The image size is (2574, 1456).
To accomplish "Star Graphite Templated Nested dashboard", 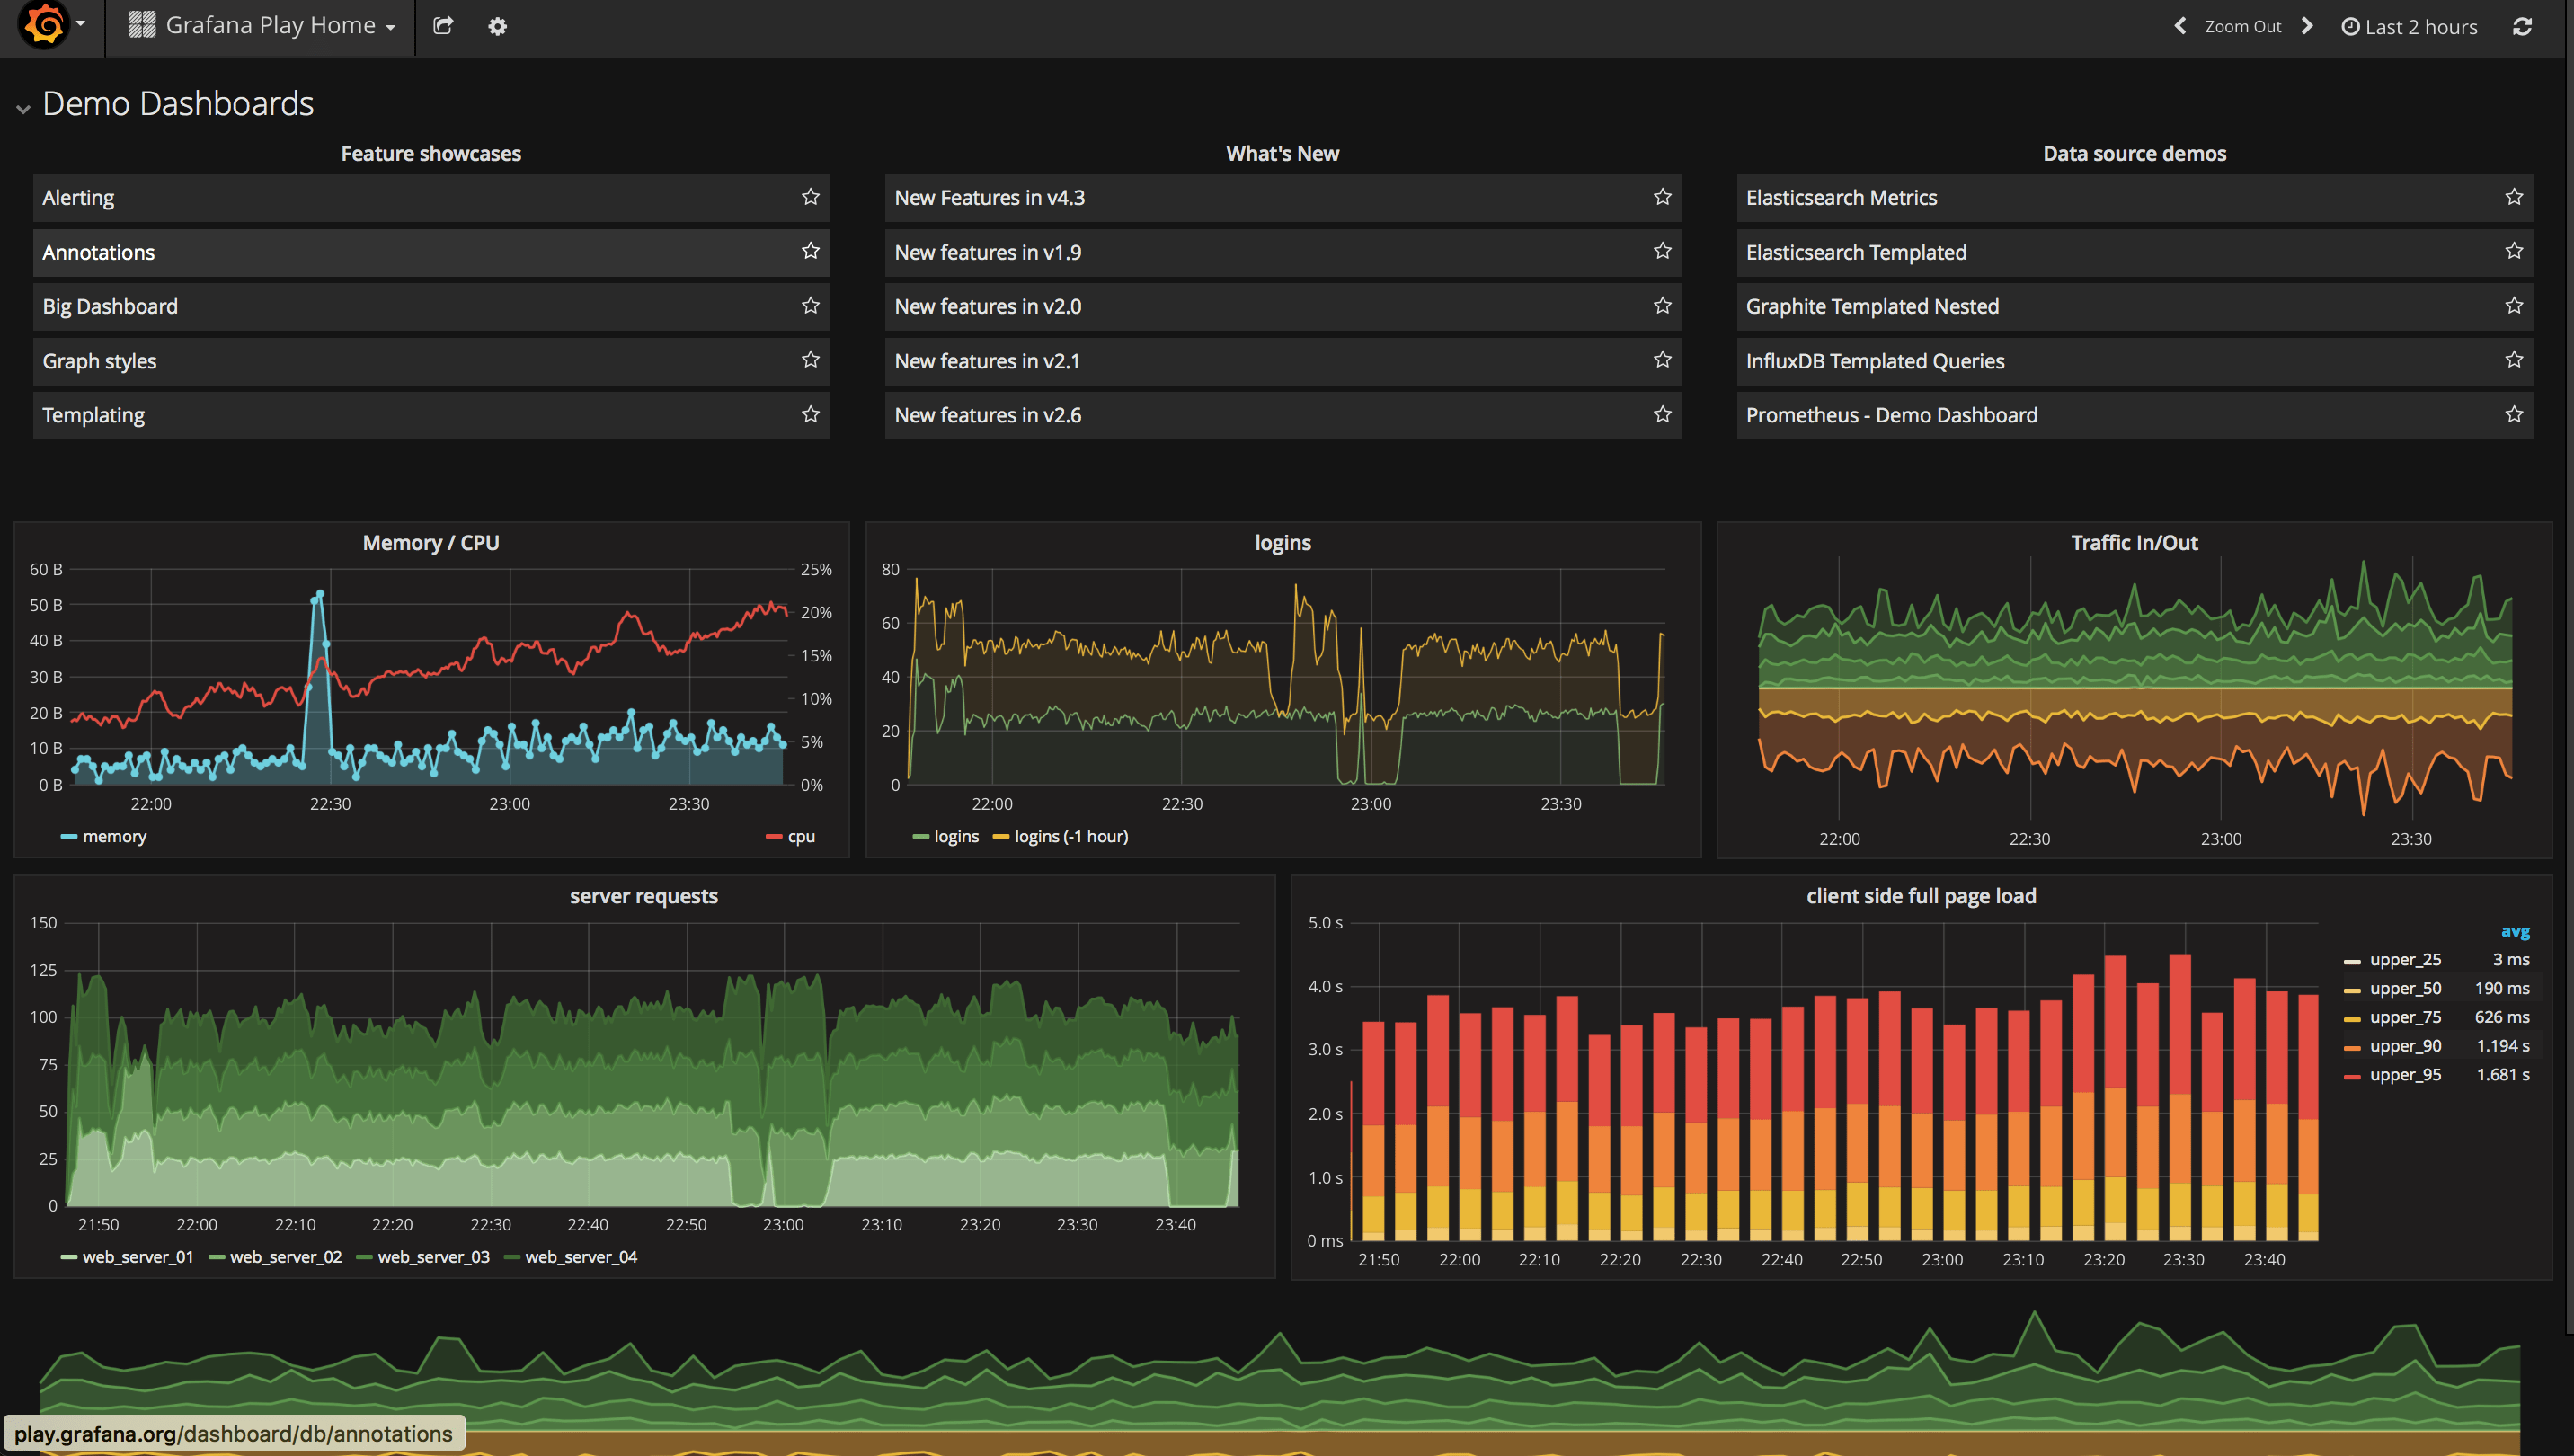I will [2514, 306].
